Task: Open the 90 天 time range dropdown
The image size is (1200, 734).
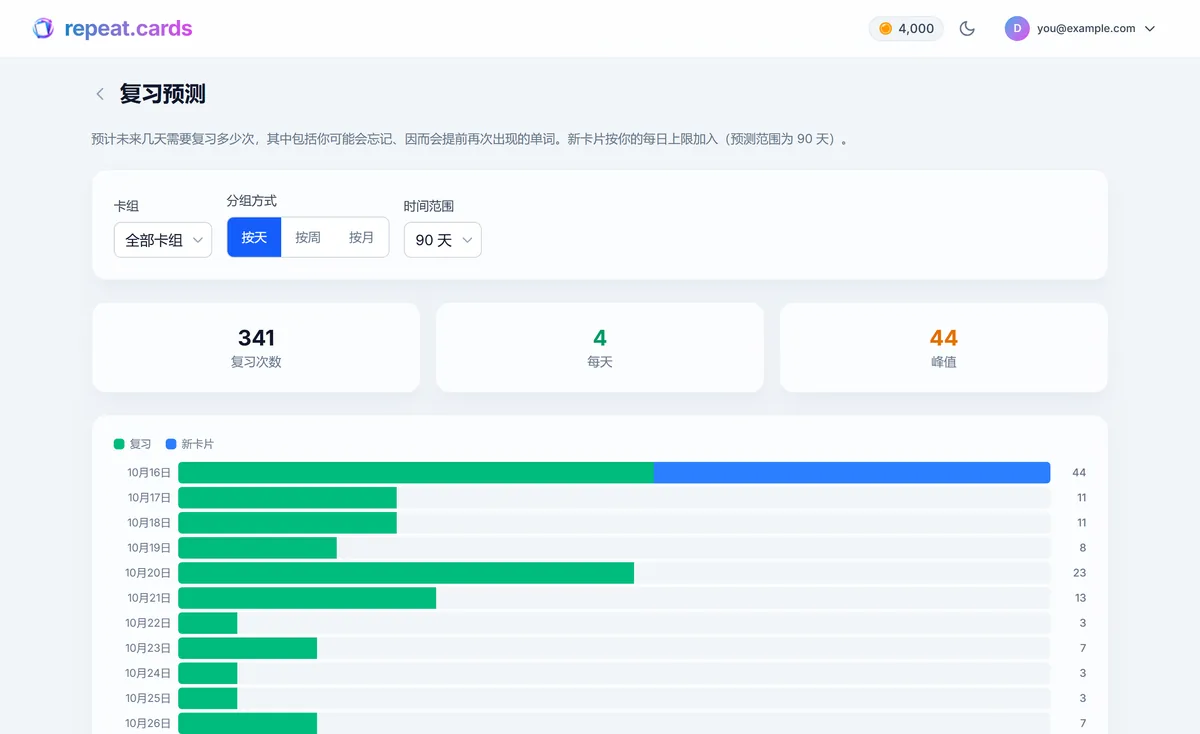Action: (443, 240)
